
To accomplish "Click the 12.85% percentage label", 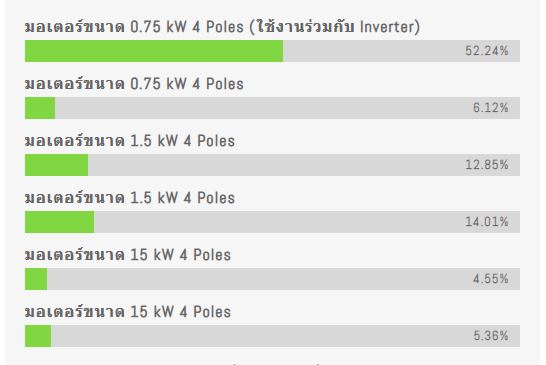I will tap(486, 165).
